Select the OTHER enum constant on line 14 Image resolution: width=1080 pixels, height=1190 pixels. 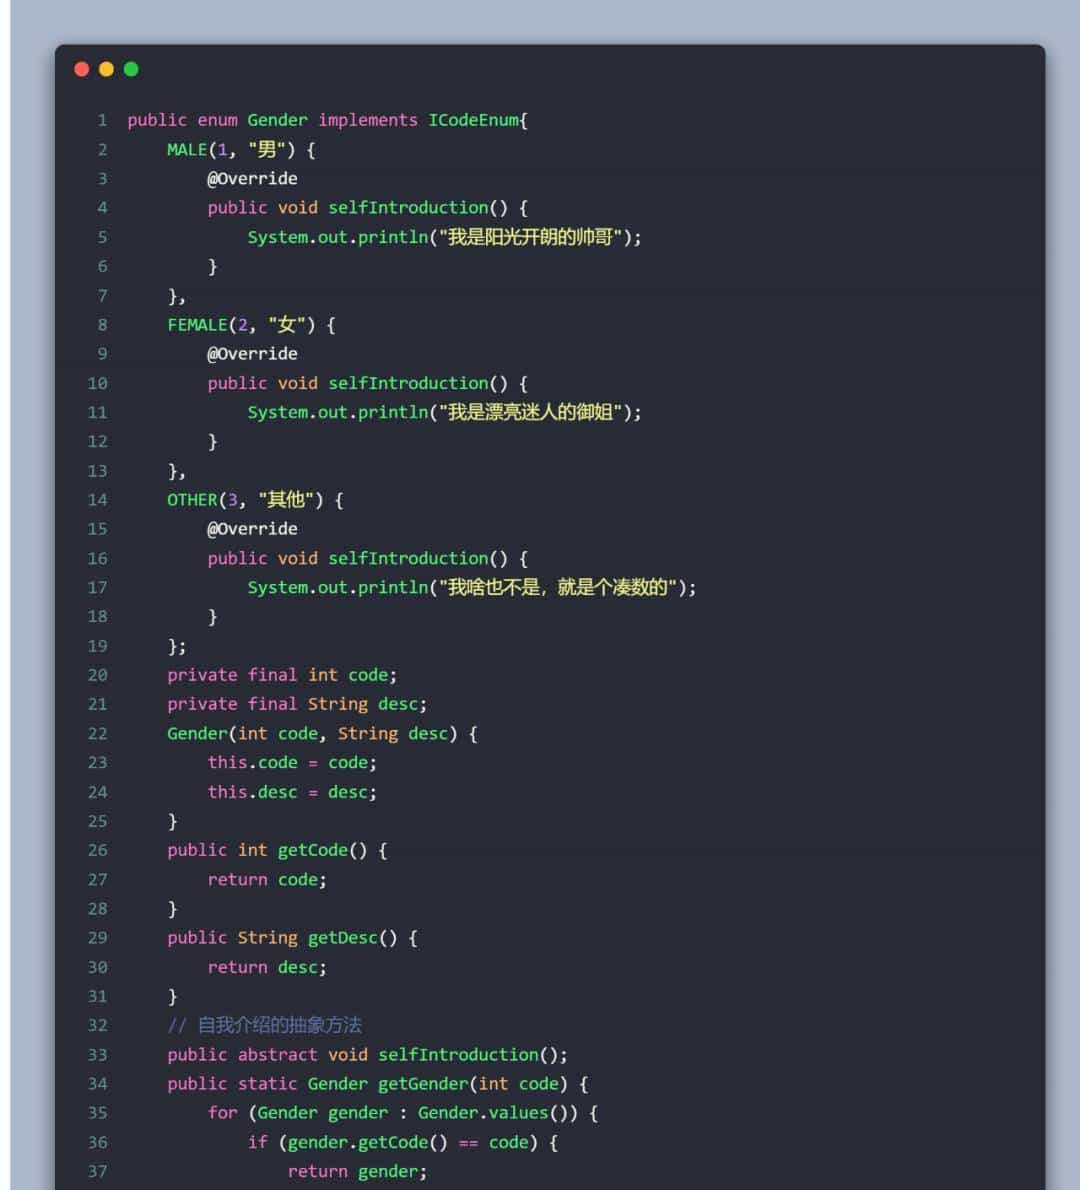pos(191,500)
